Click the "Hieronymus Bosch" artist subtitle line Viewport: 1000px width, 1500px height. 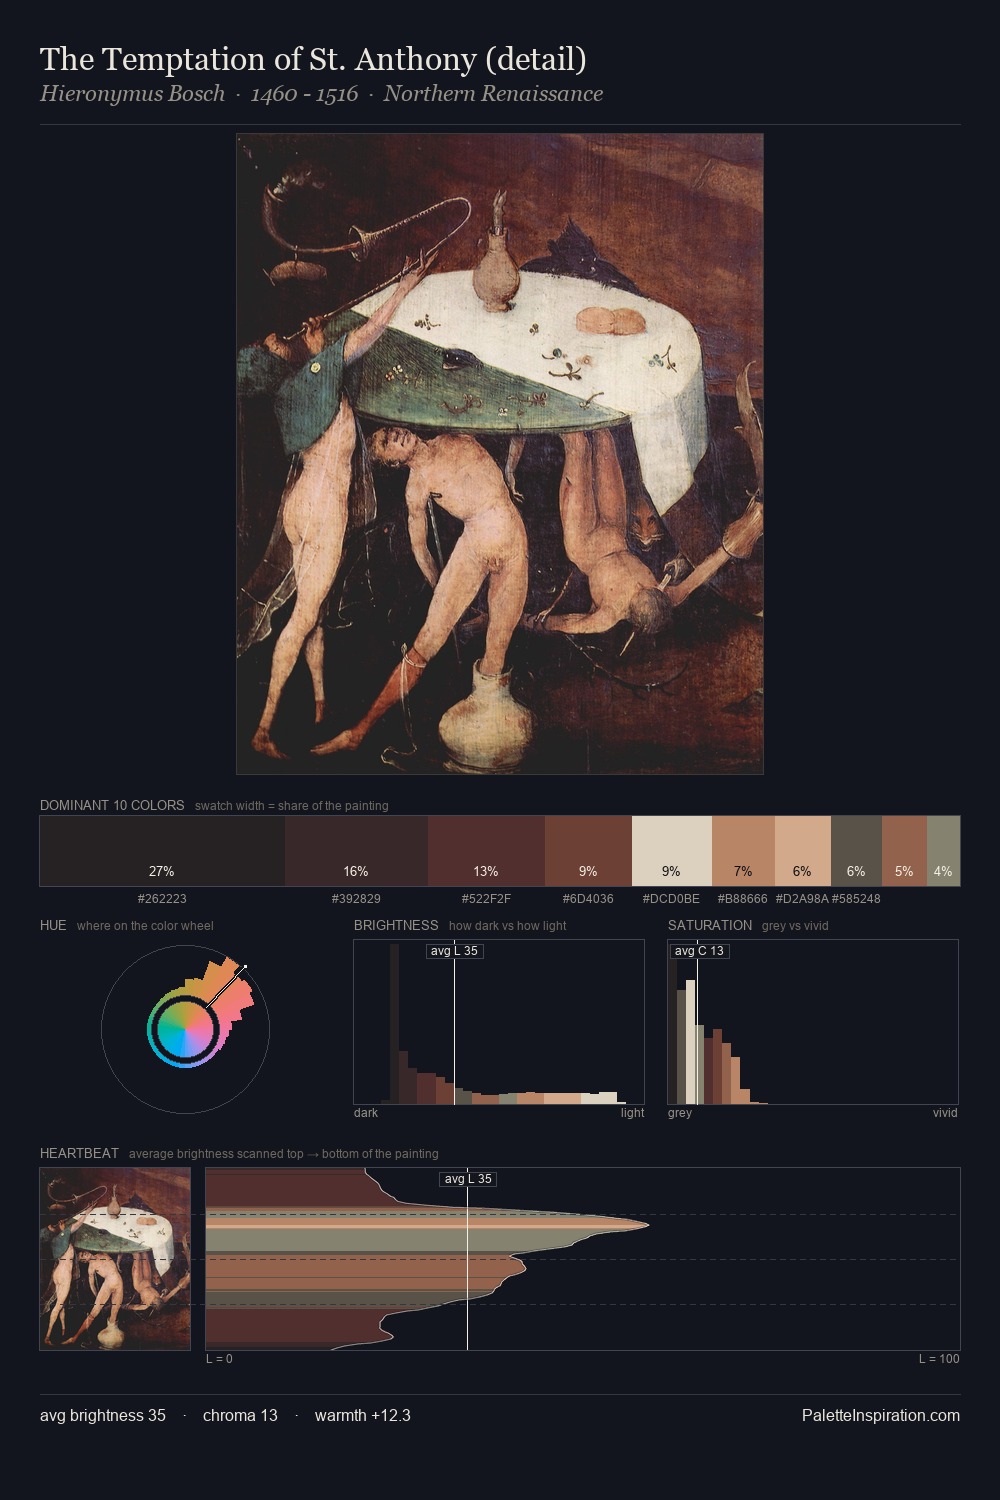[321, 94]
